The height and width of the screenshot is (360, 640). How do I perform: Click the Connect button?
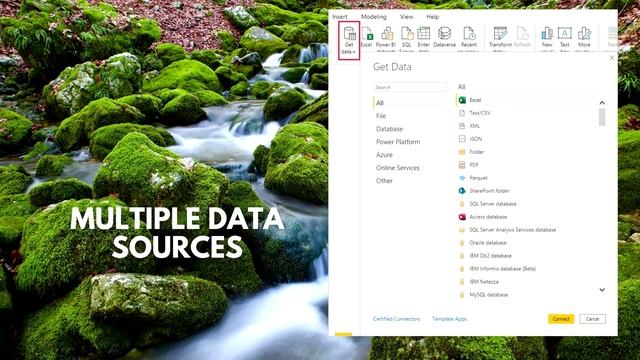pos(561,319)
